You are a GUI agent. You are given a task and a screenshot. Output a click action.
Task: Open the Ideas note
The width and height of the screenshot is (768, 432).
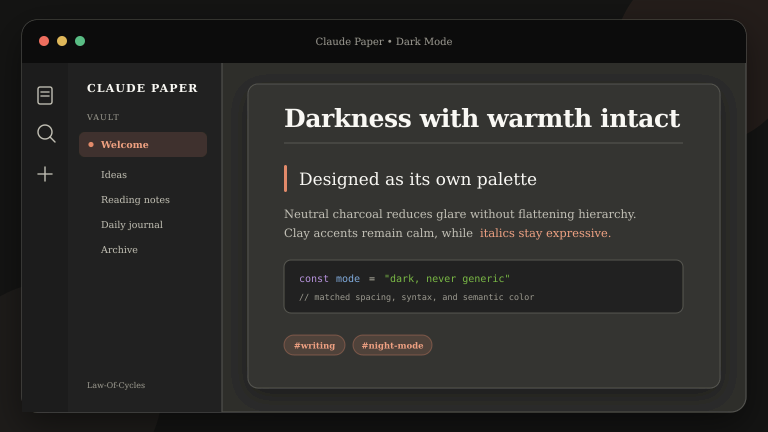coord(114,174)
